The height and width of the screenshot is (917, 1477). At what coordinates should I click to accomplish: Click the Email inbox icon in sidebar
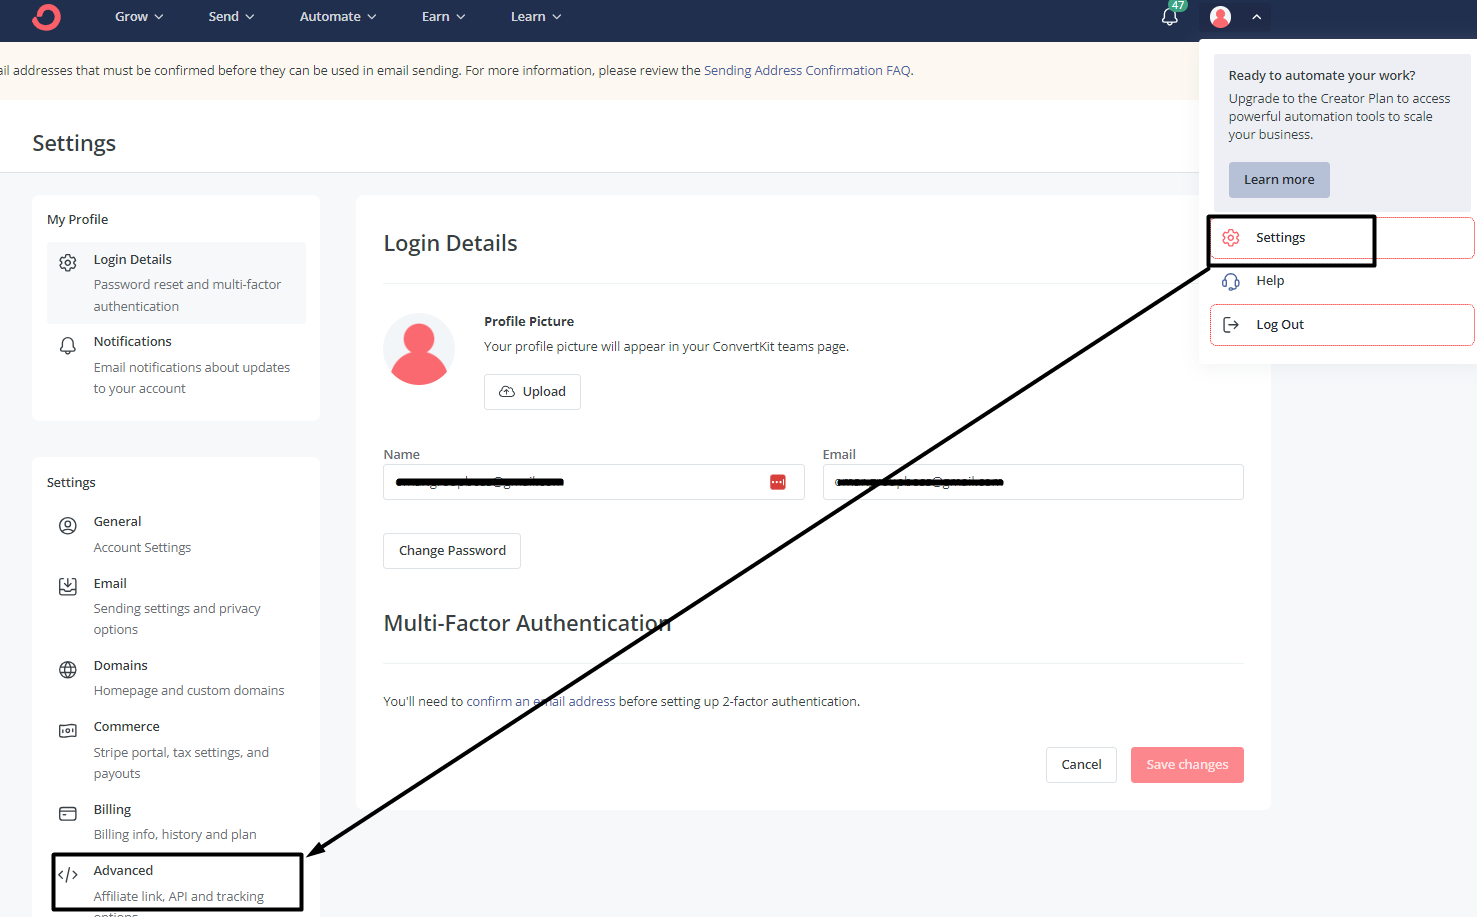click(x=68, y=587)
